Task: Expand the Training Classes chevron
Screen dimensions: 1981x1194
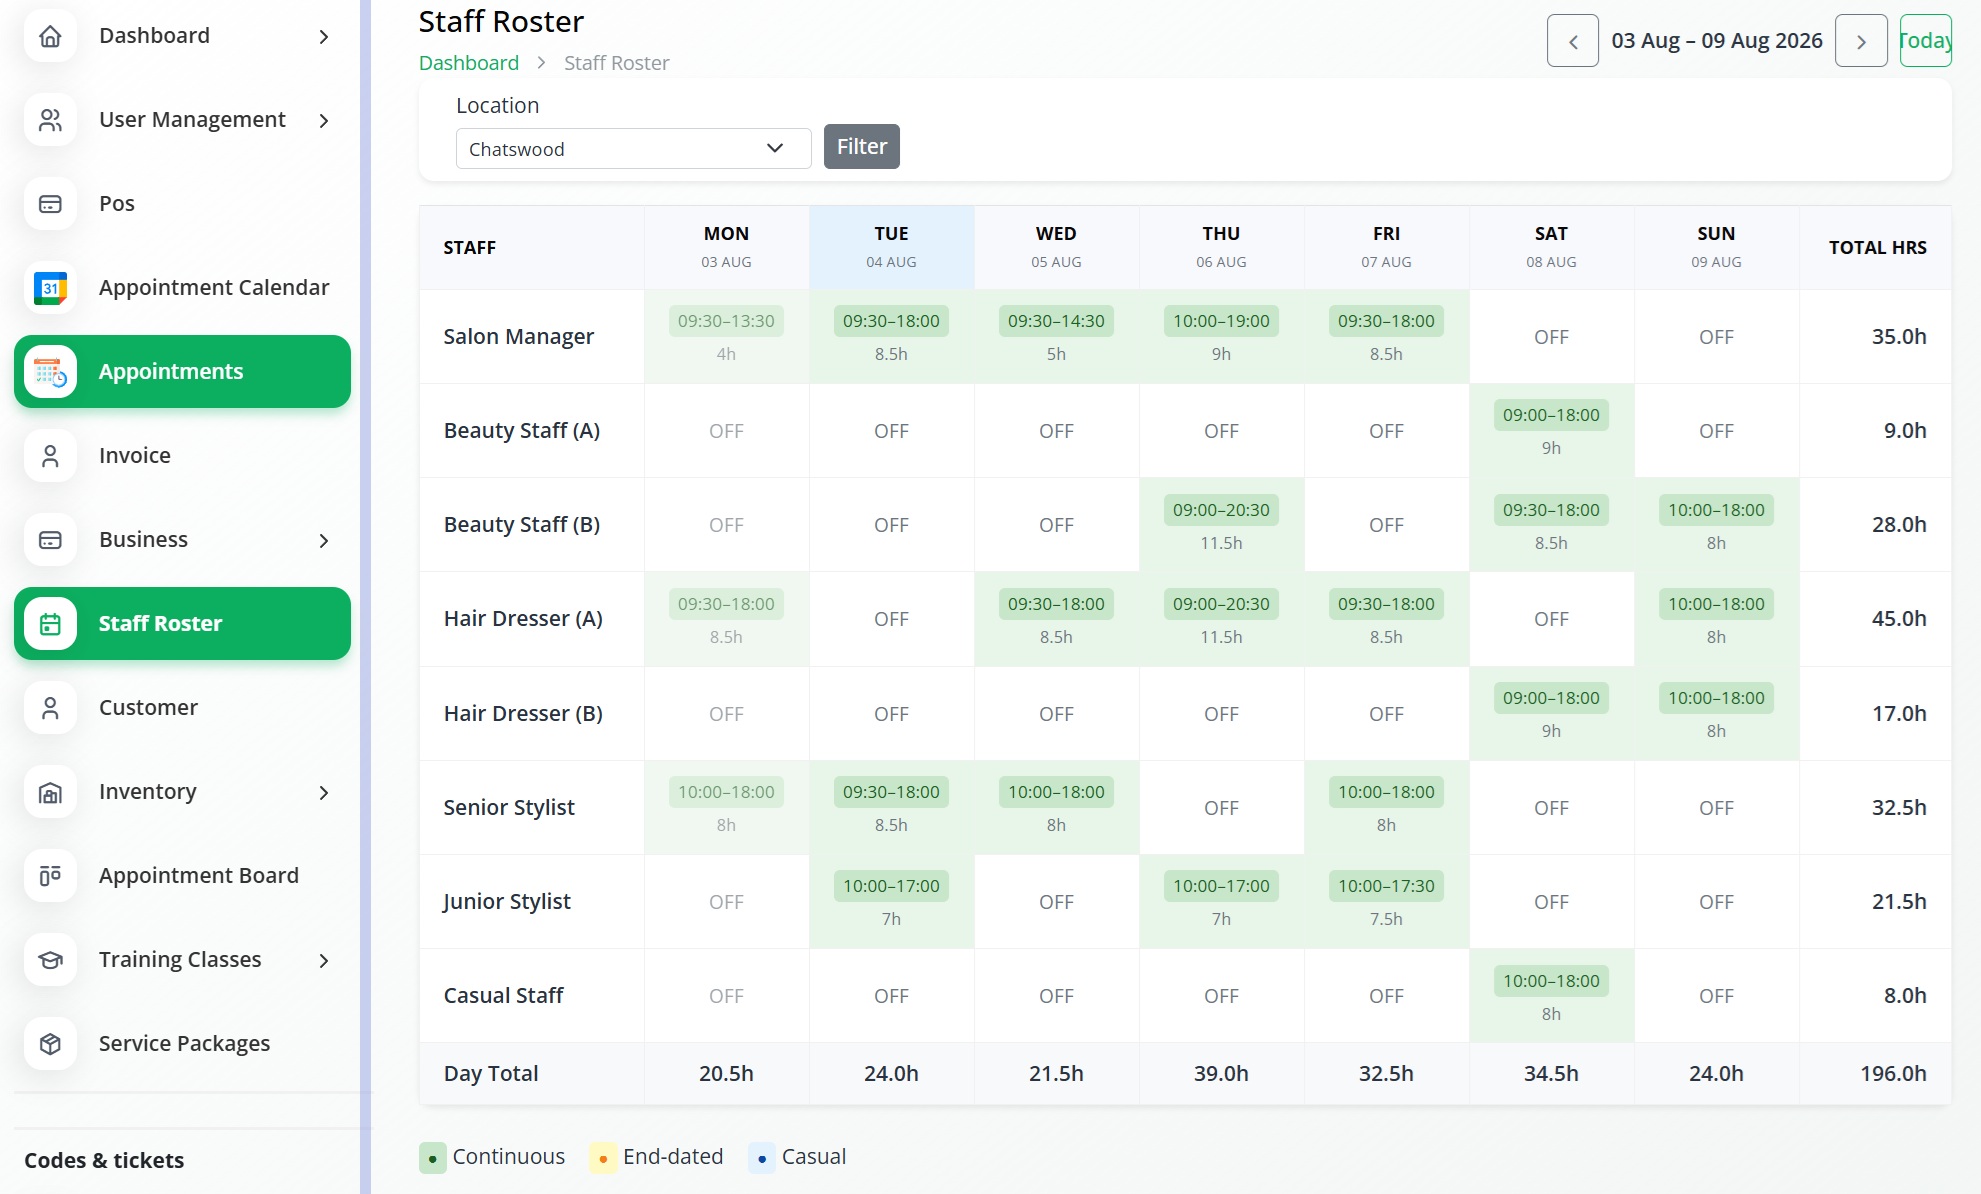Action: click(x=324, y=961)
